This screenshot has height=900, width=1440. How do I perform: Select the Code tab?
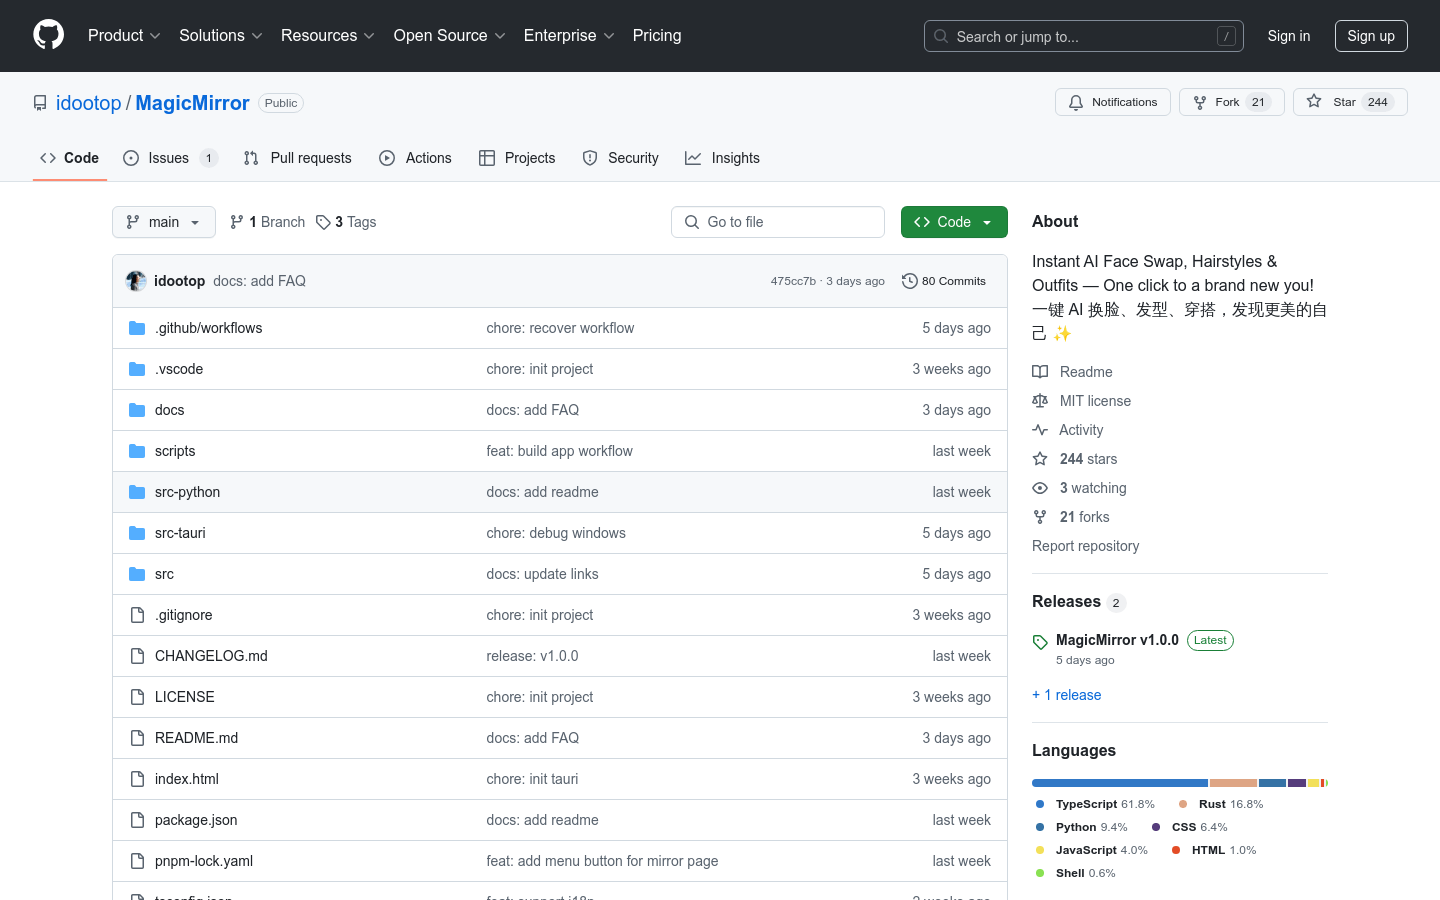(x=70, y=158)
